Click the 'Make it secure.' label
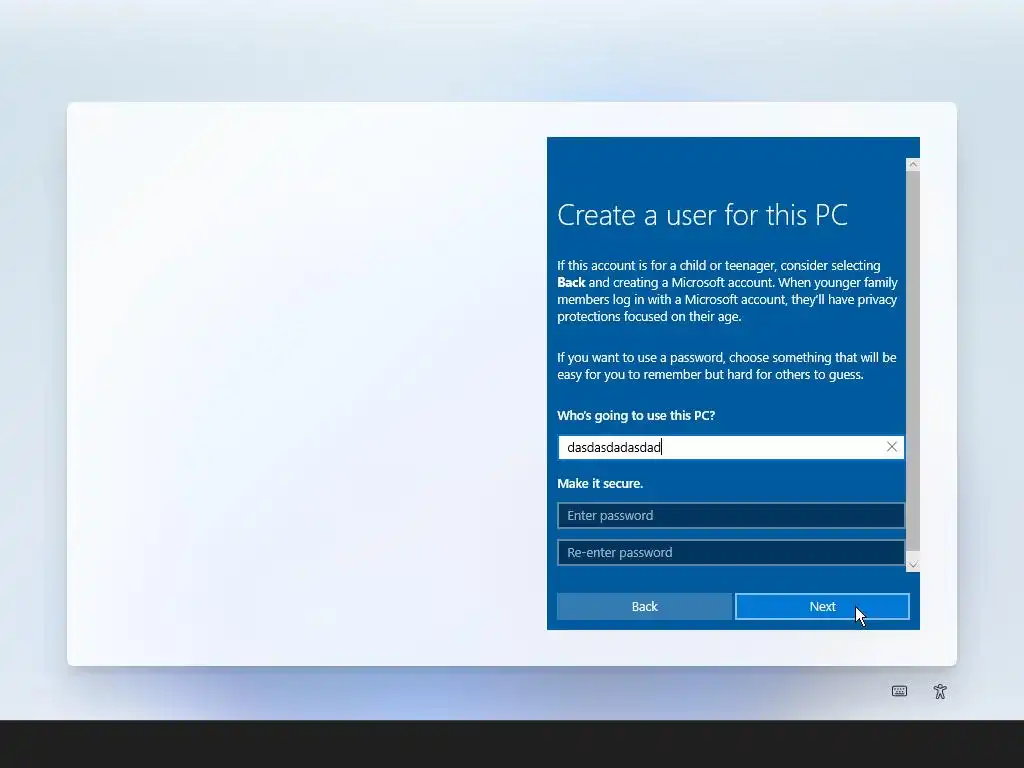The height and width of the screenshot is (768, 1024). [x=600, y=484]
